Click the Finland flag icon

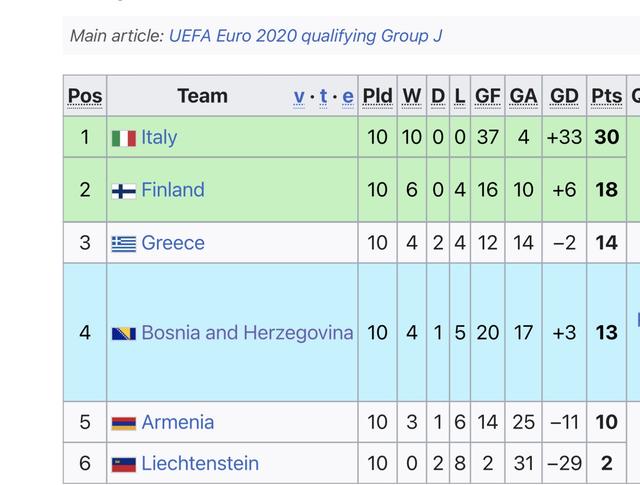pos(123,191)
